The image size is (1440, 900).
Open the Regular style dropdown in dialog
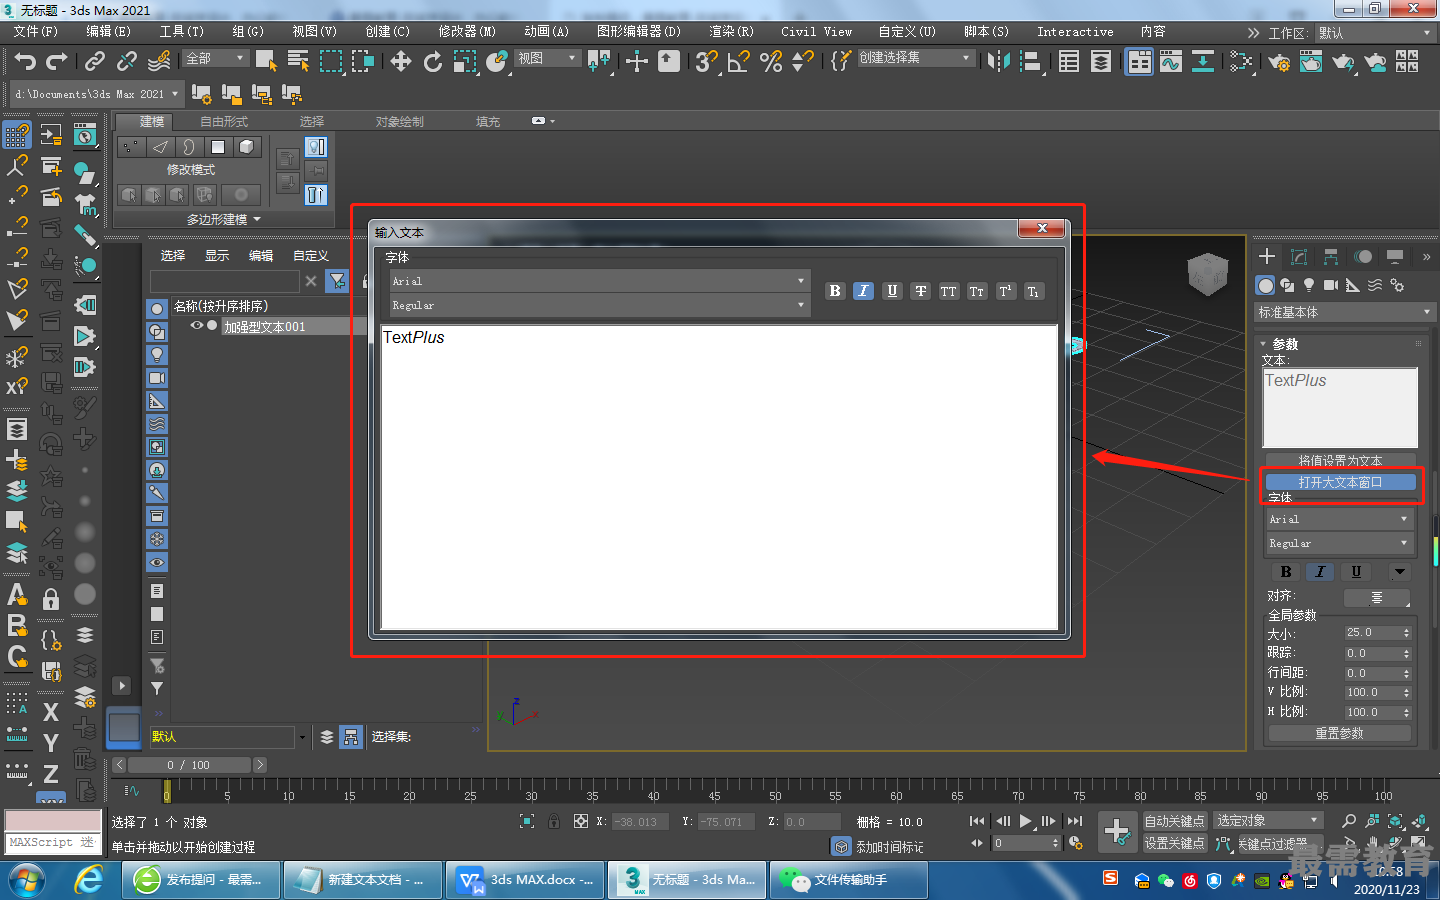click(598, 305)
